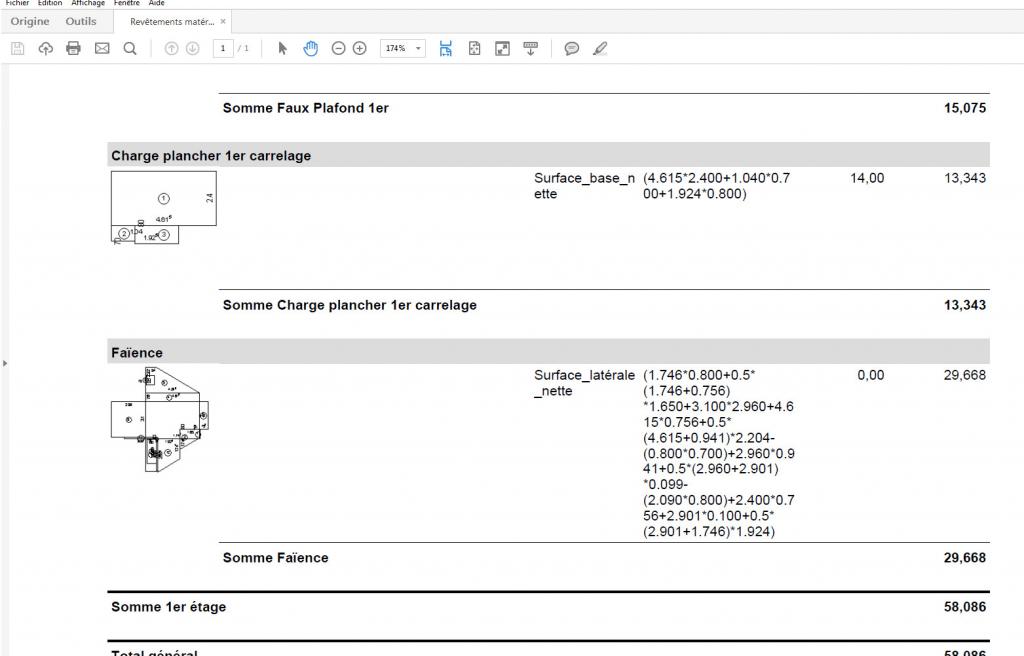Open the Affichage menu
Screen dimensions: 1024x656
click(x=88, y=3)
